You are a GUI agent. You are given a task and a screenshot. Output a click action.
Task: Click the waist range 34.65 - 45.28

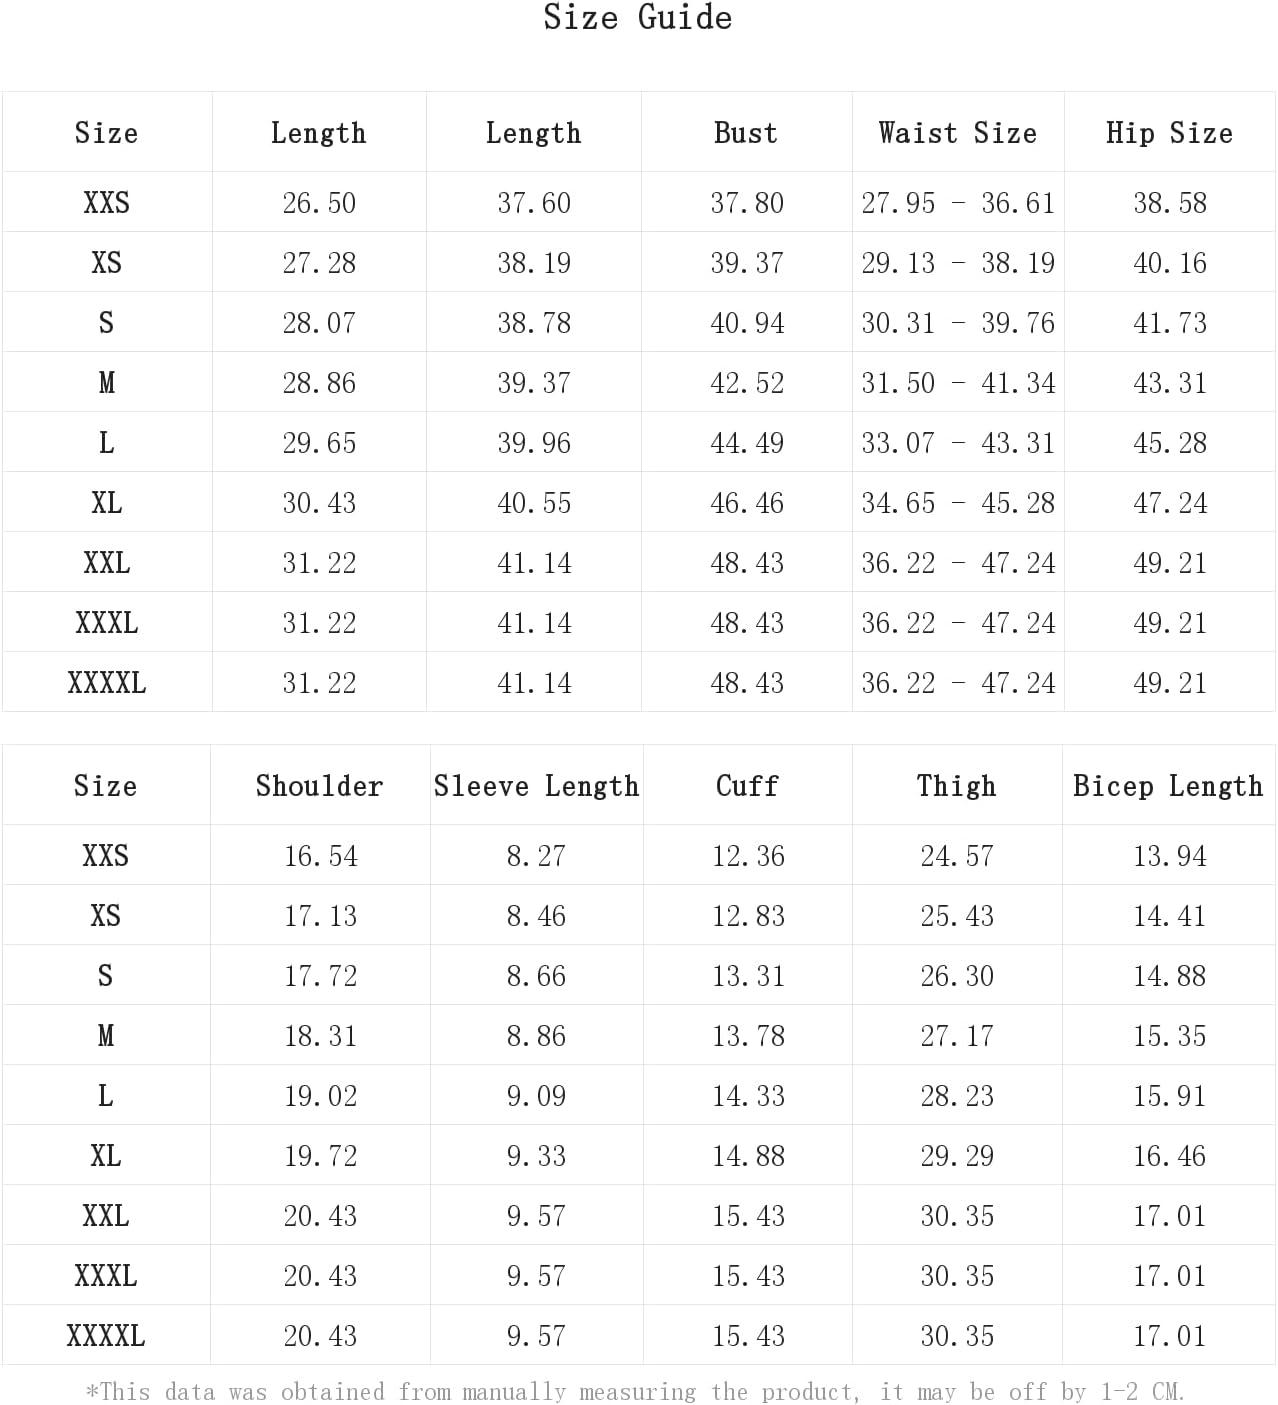coord(958,503)
